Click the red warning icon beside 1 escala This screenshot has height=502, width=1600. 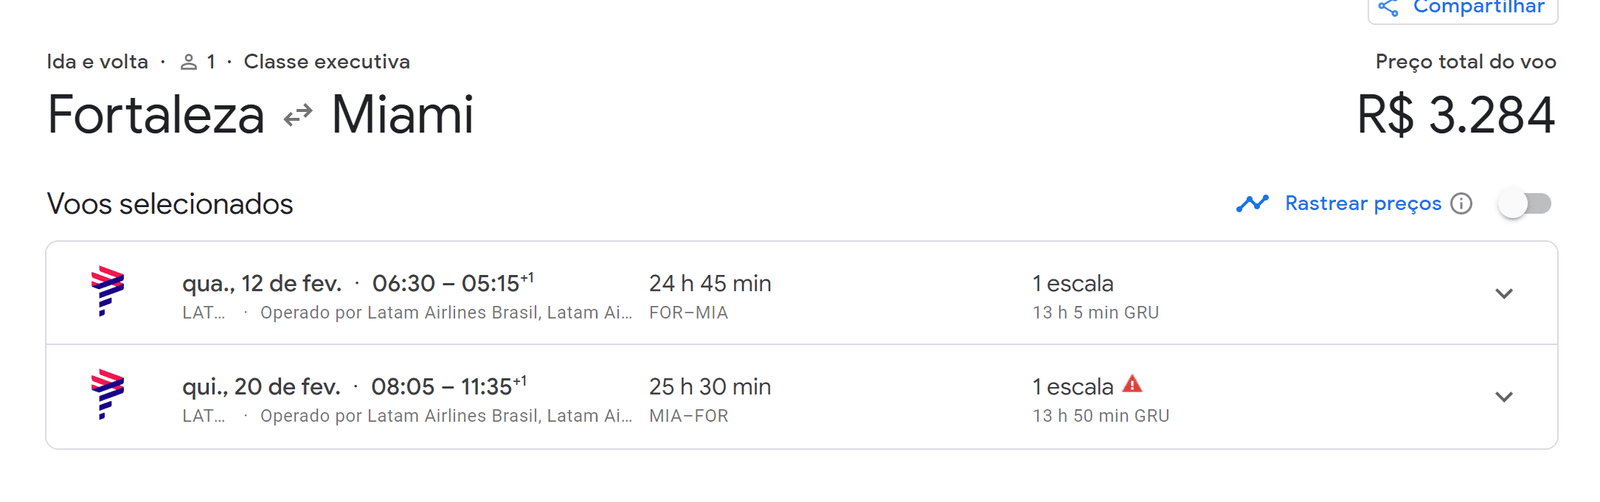pos(1132,384)
